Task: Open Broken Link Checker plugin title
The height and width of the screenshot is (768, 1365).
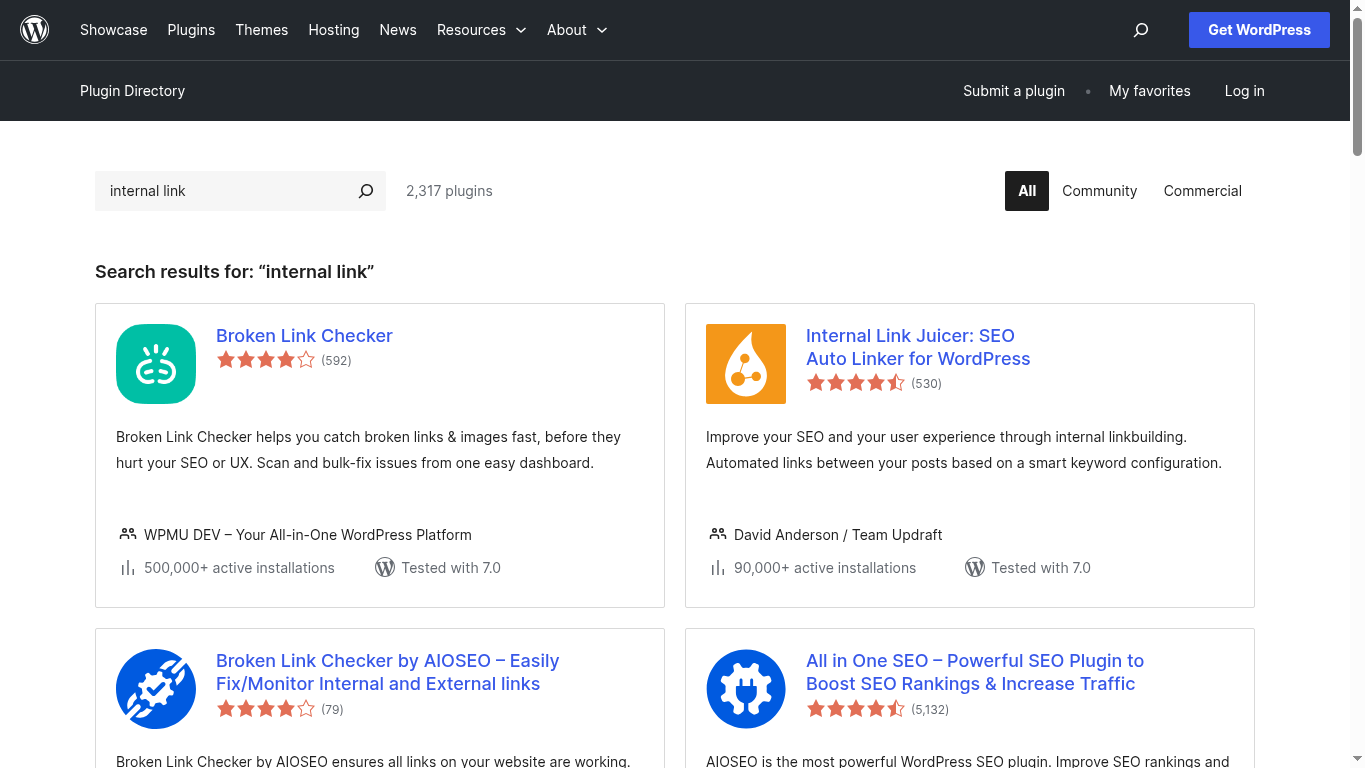Action: (x=304, y=336)
